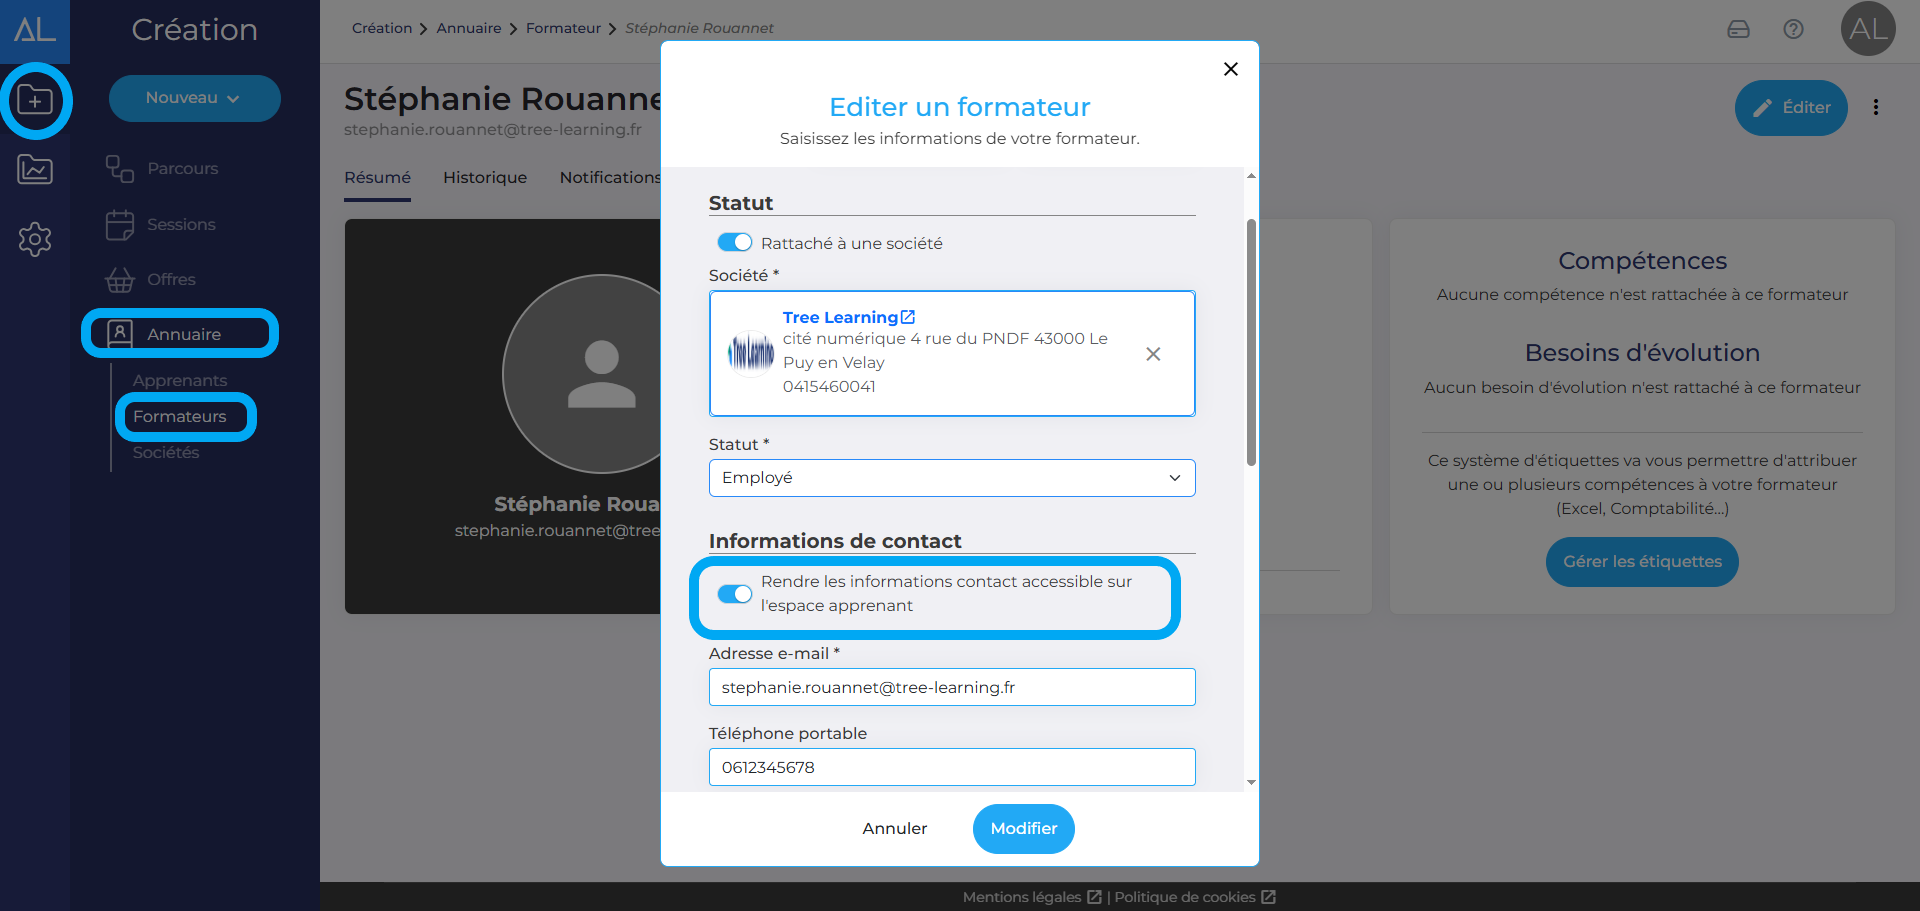This screenshot has height=911, width=1920.
Task: Click the AL user avatar
Action: tap(1867, 29)
